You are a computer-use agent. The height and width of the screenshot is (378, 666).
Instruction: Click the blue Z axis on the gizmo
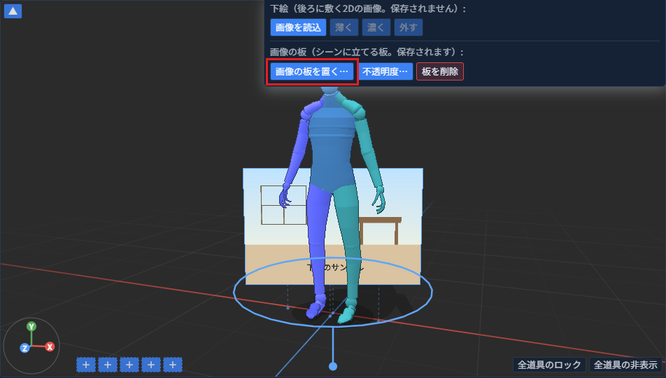(x=24, y=348)
